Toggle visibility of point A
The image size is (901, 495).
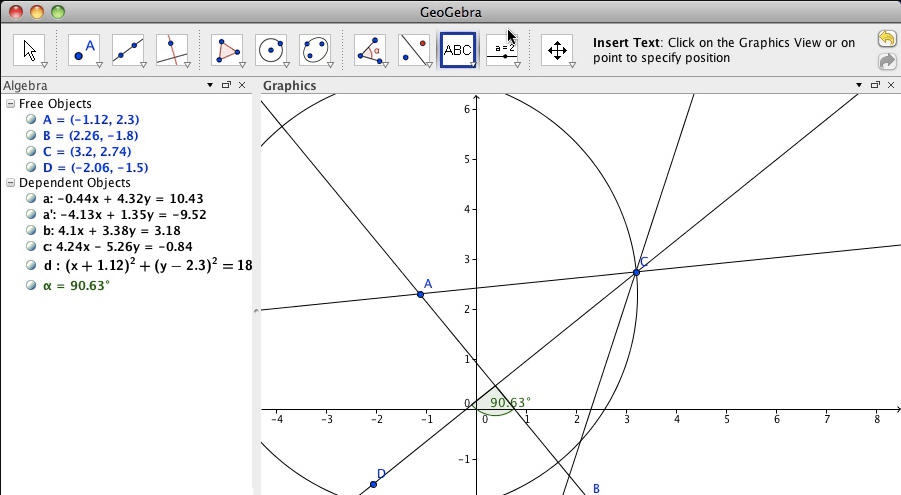tap(32, 120)
